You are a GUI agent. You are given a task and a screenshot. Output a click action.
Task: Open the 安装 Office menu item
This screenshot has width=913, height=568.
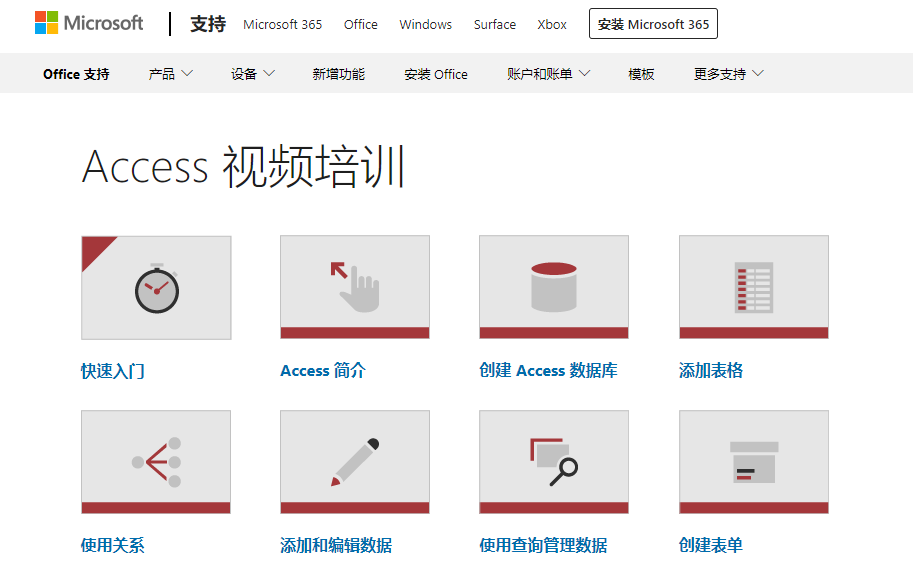tap(436, 74)
